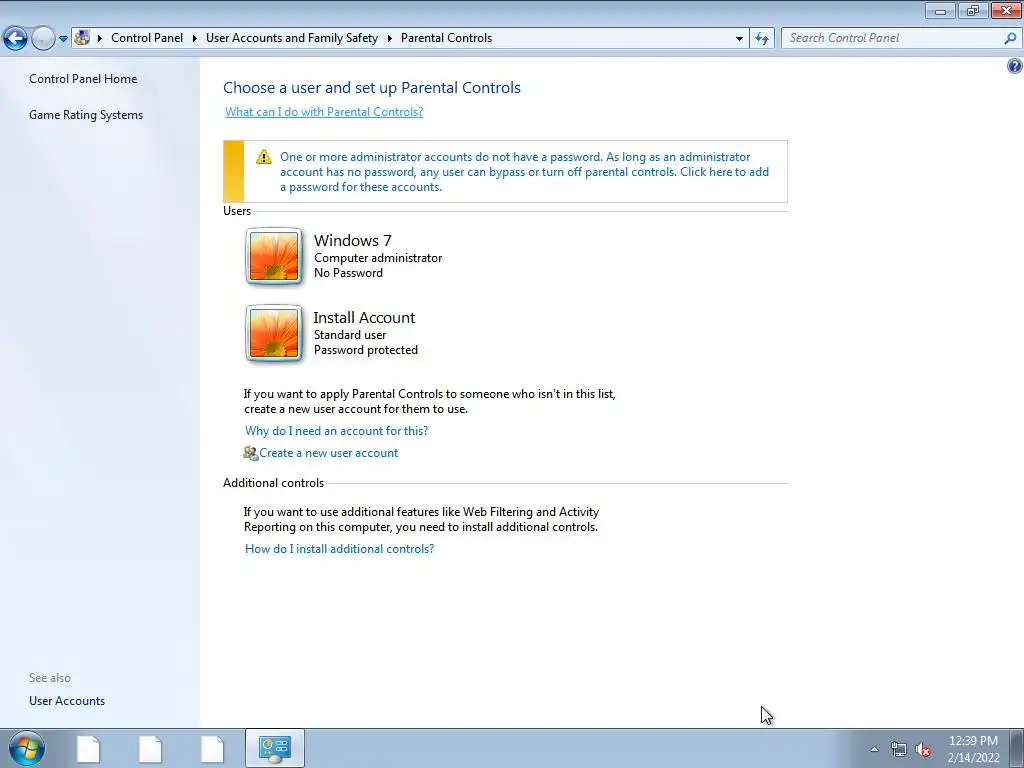Screen dimensions: 1024x768
Task: Click the Control Panel taskbar button
Action: (274, 748)
